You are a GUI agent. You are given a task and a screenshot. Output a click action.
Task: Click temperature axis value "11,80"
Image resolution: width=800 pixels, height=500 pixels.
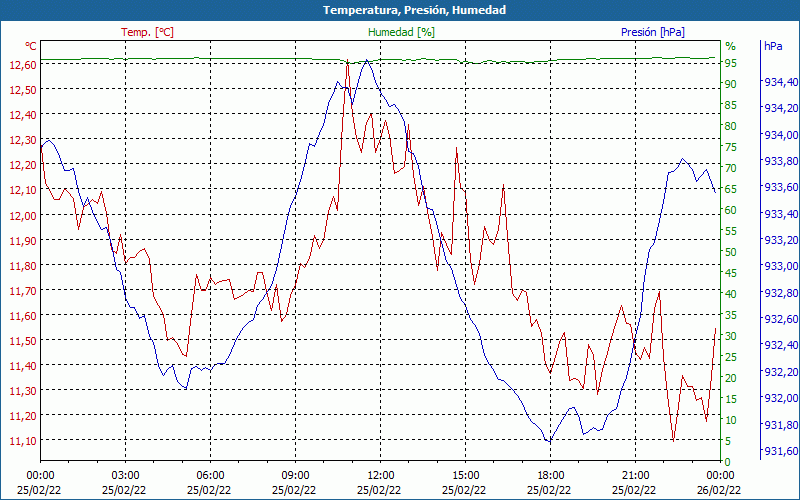click(22, 265)
